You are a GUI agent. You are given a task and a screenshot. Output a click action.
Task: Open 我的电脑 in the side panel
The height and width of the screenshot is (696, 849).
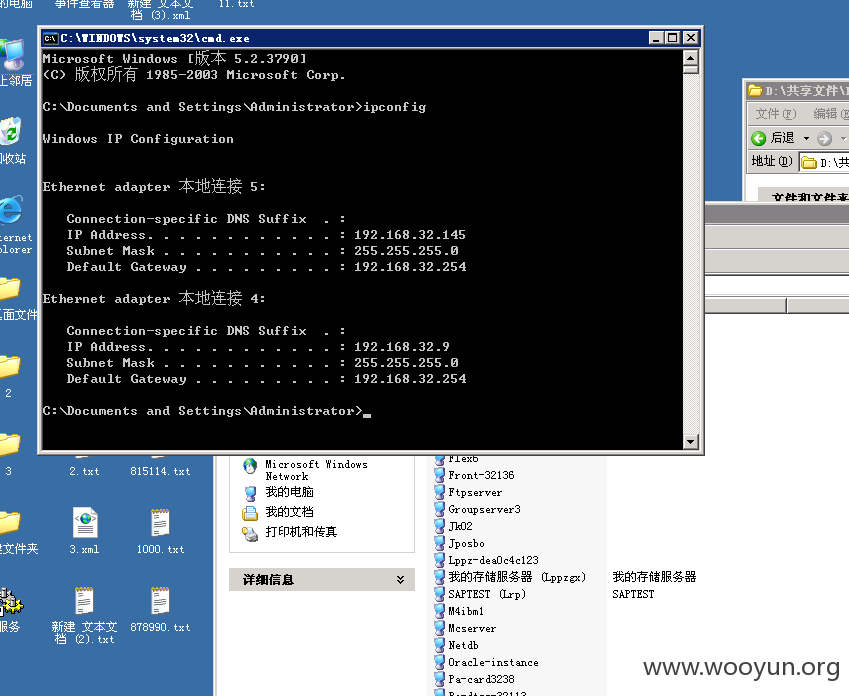point(289,492)
